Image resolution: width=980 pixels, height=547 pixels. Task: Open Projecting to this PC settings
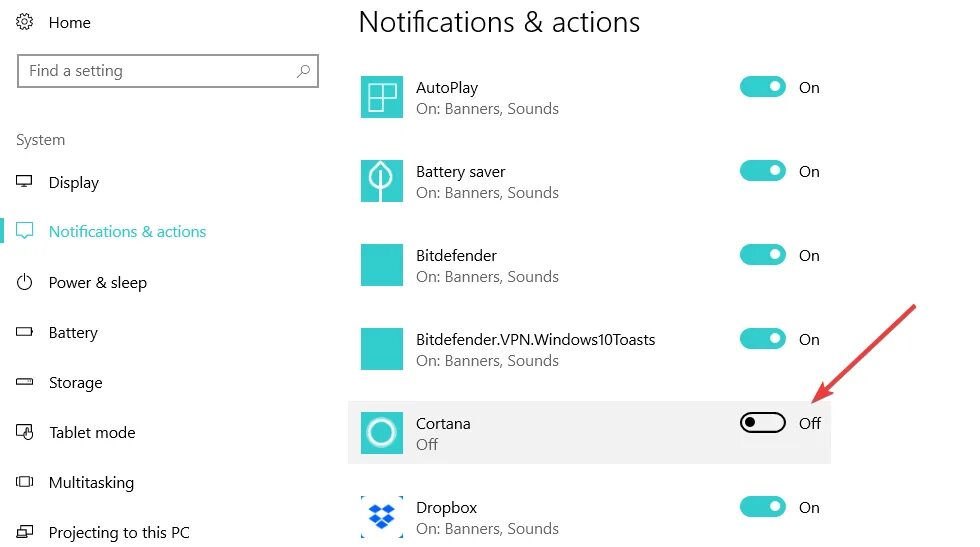click(x=119, y=533)
